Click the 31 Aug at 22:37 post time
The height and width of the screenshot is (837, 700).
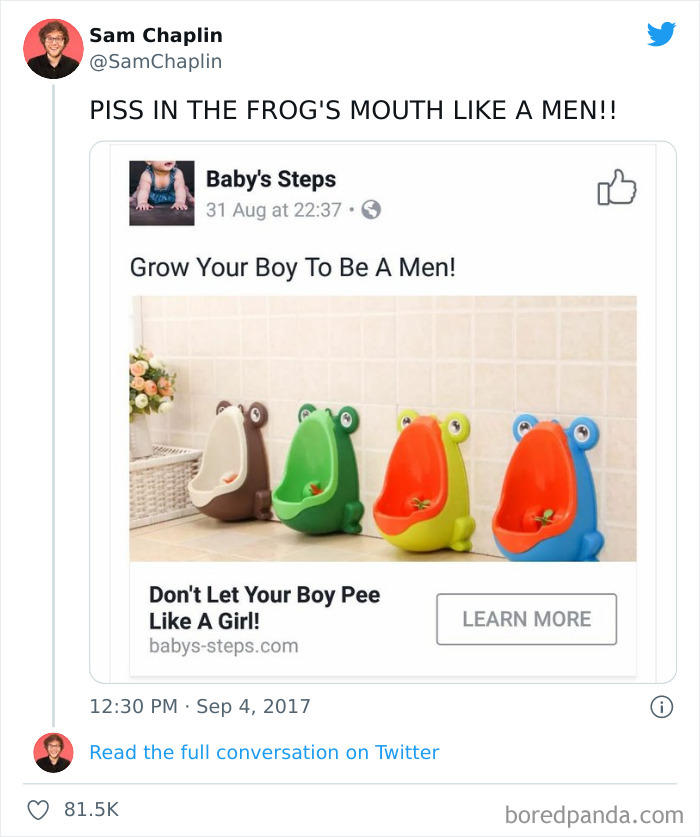point(273,210)
